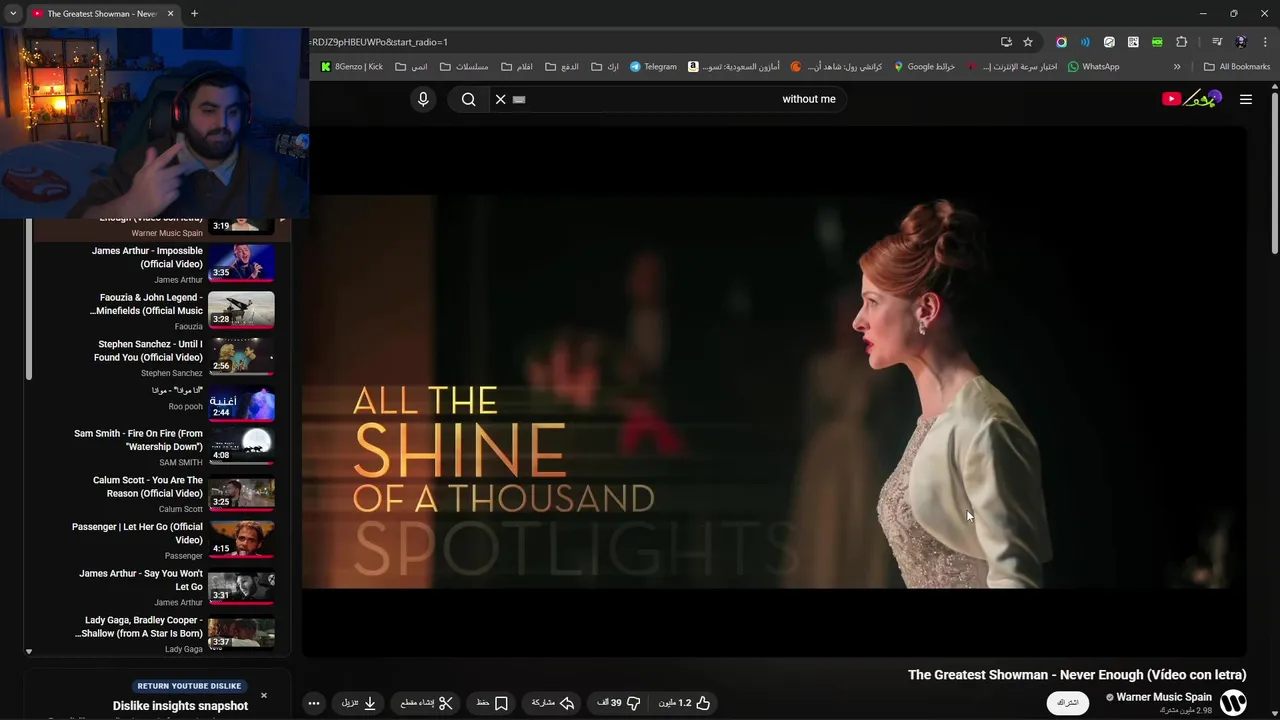Open the Chrome profile avatar
Image resolution: width=1280 pixels, height=720 pixels.
pos(1241,42)
